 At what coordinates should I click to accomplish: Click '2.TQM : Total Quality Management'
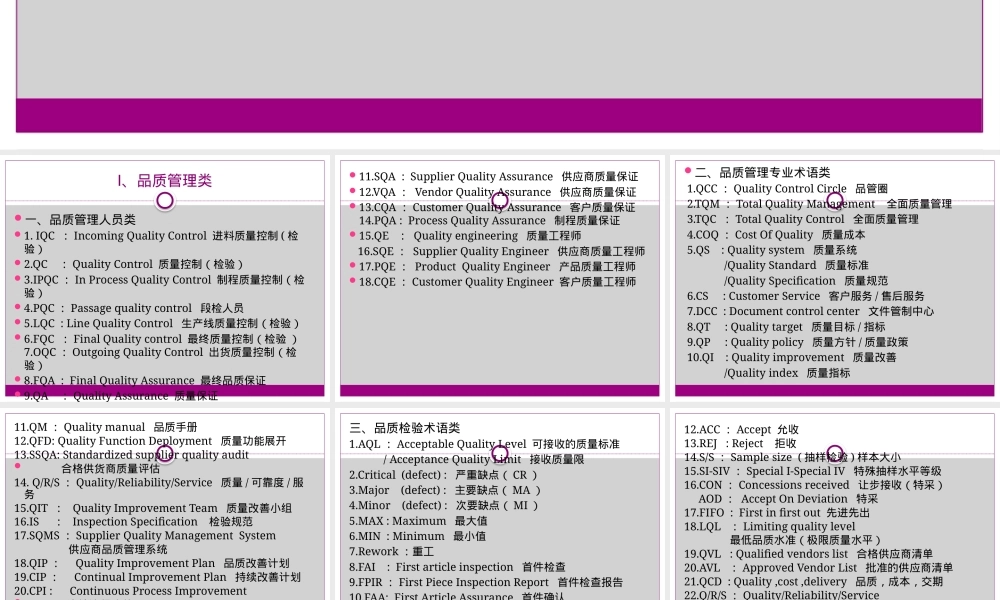tap(781, 204)
